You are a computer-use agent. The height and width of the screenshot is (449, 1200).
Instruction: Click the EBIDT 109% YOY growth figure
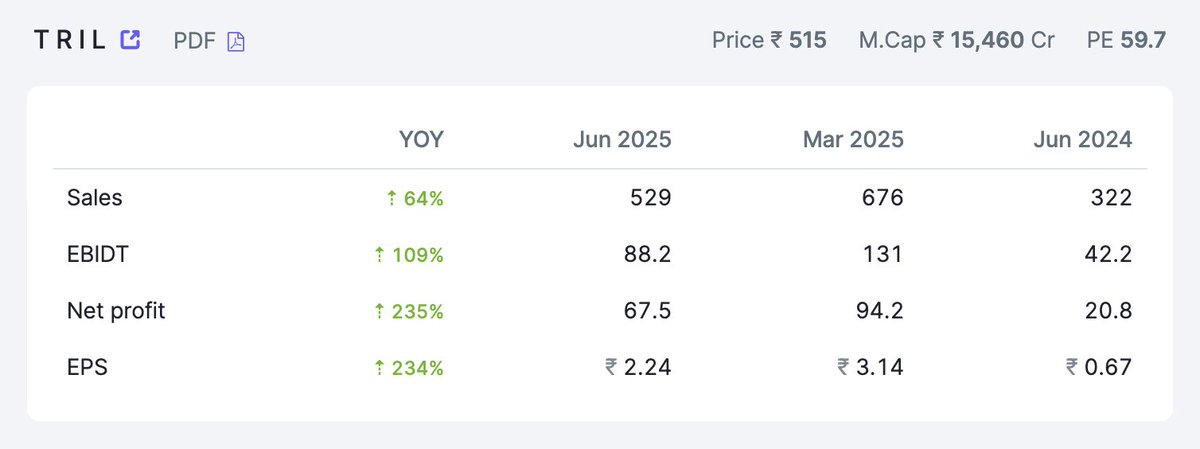(x=407, y=255)
